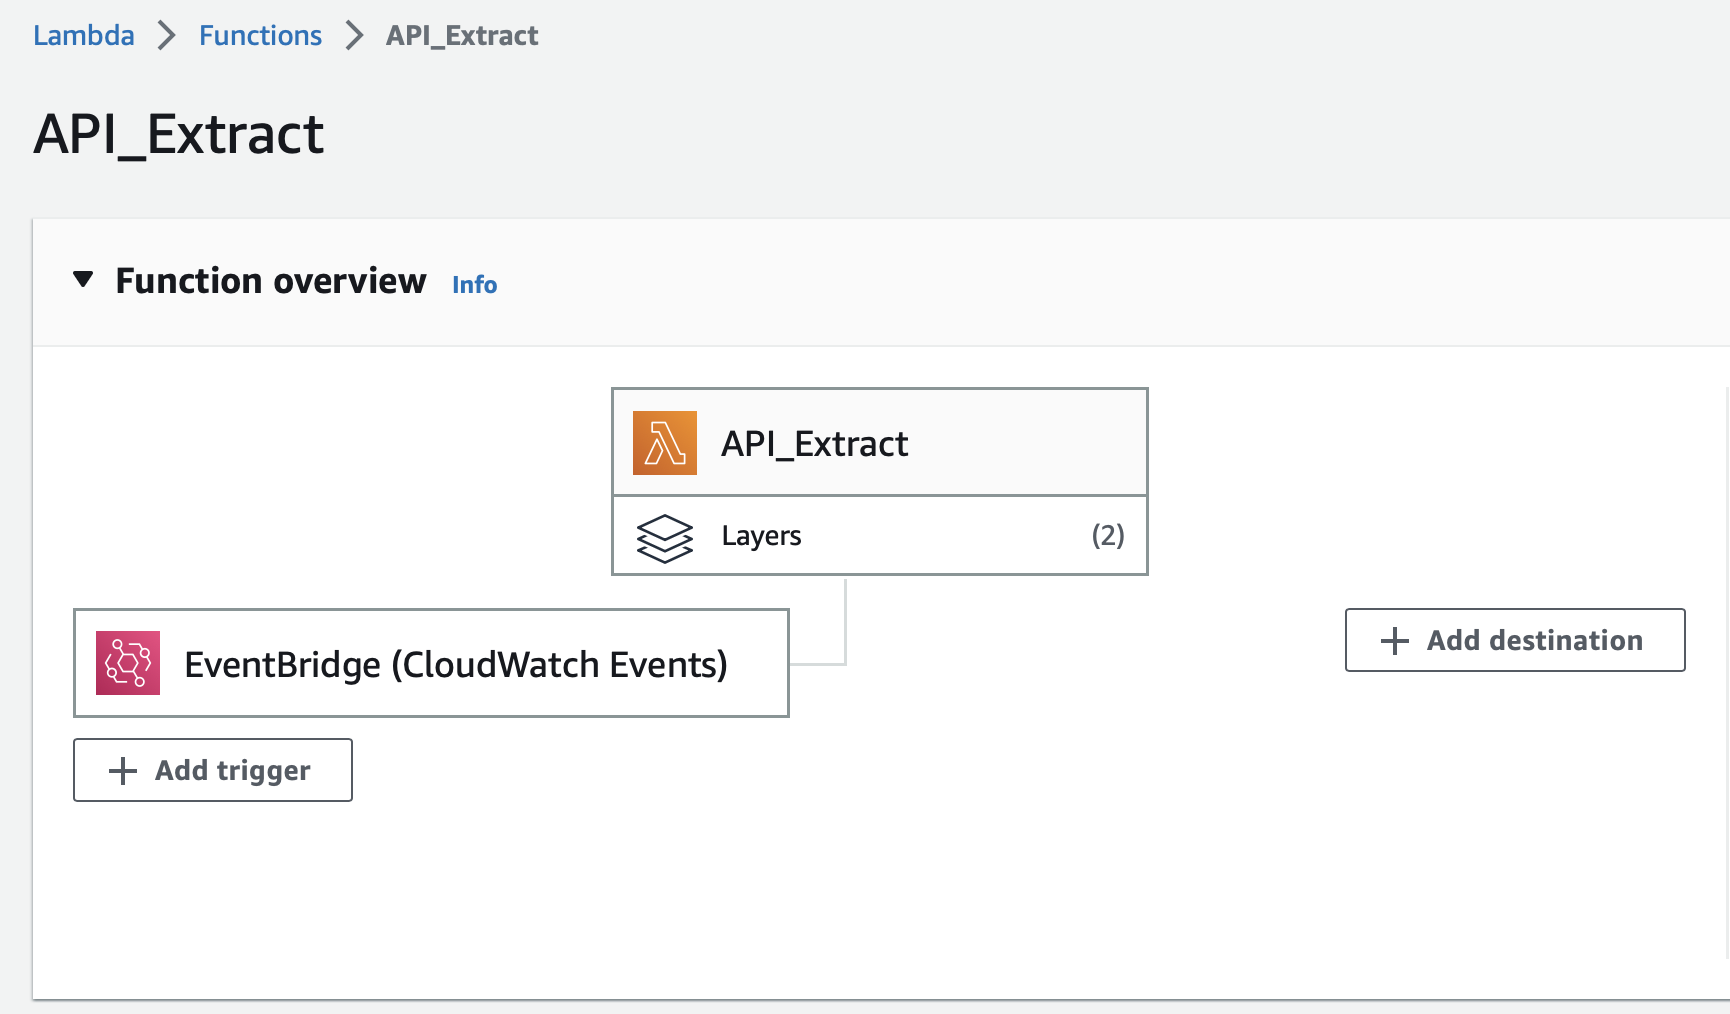The width and height of the screenshot is (1730, 1014).
Task: Collapse the Function overview section
Action: [84, 281]
